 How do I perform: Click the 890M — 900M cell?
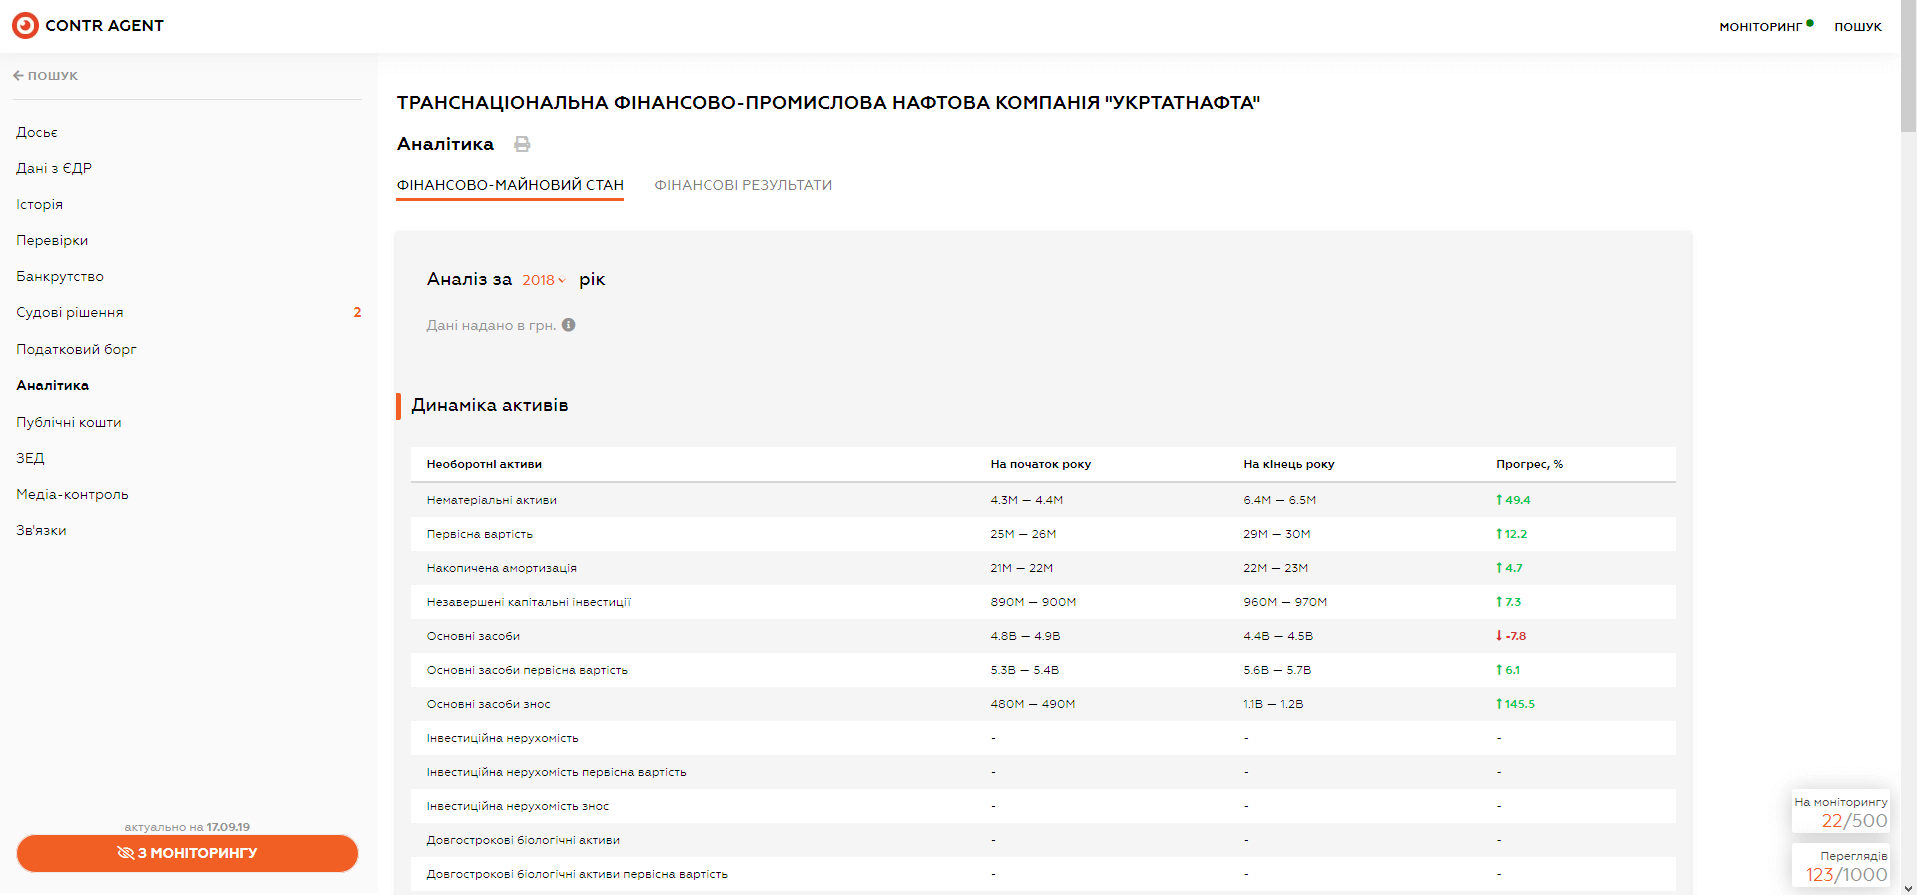point(1033,602)
